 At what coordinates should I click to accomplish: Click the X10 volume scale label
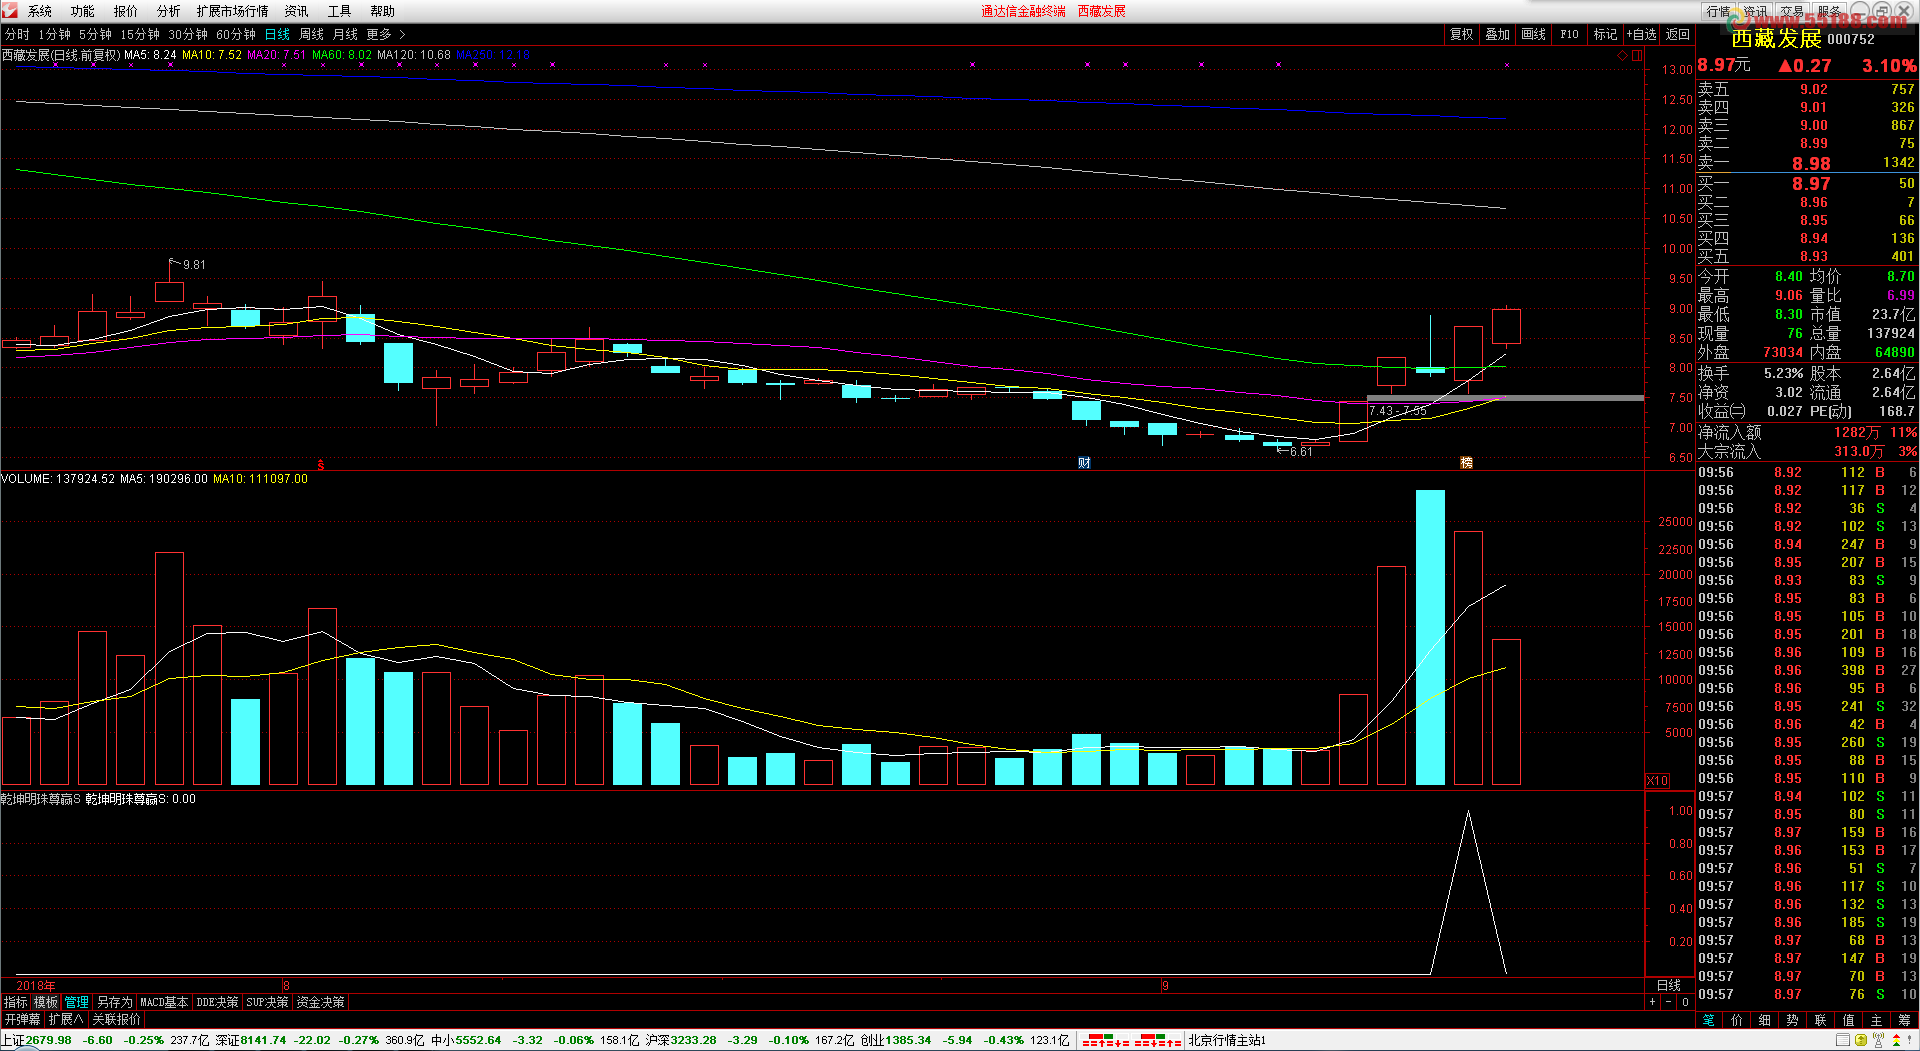1657,781
